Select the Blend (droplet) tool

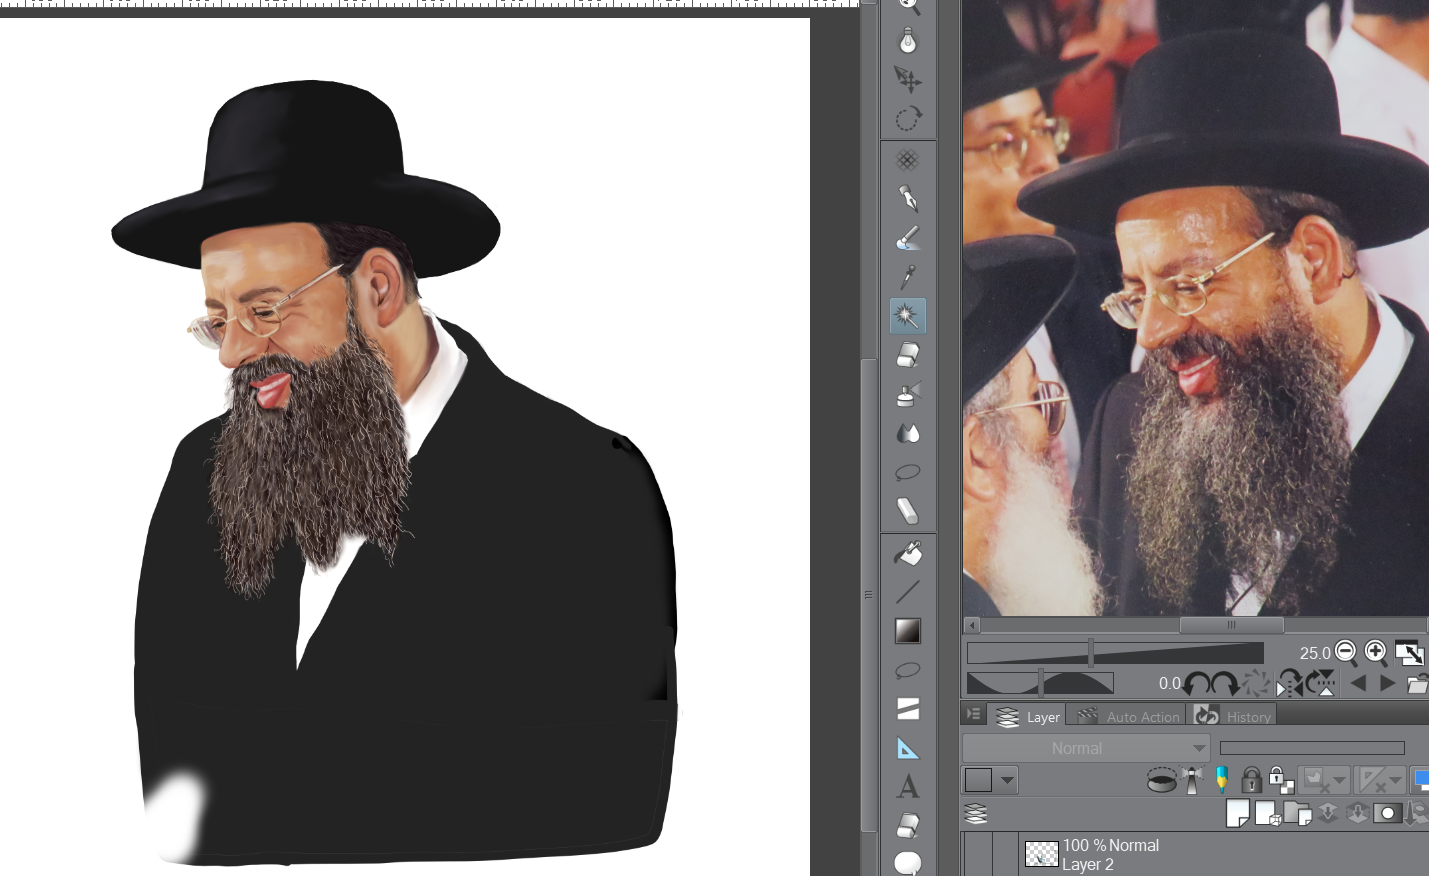pos(908,433)
